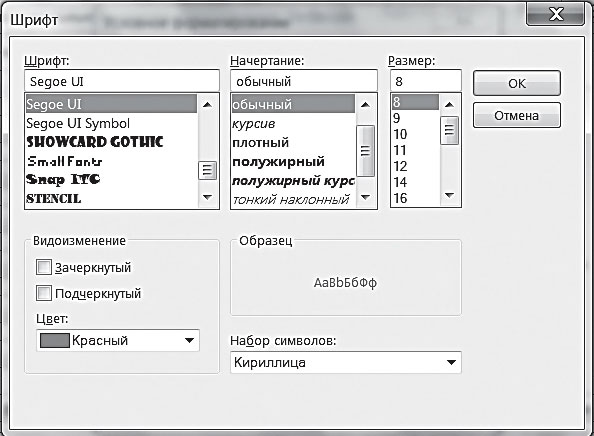Enable the Зачеркнутый checkbox
Image resolution: width=594 pixels, height=436 pixels.
44,267
